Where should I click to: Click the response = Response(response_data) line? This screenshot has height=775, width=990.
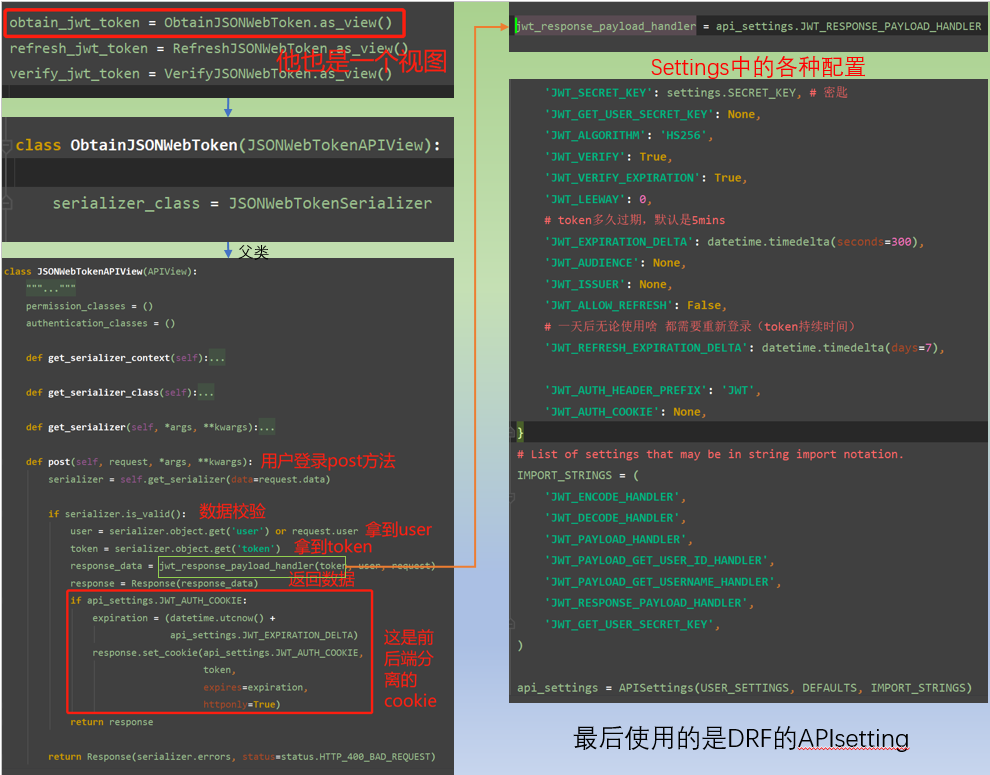pos(164,584)
